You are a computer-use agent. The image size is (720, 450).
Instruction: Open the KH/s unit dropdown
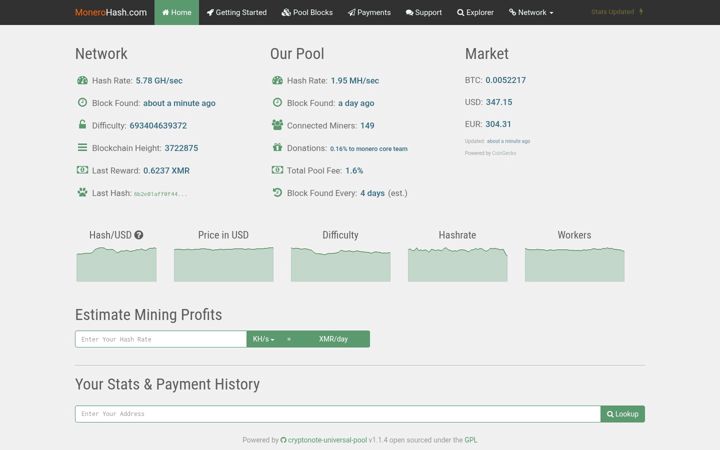pos(264,339)
